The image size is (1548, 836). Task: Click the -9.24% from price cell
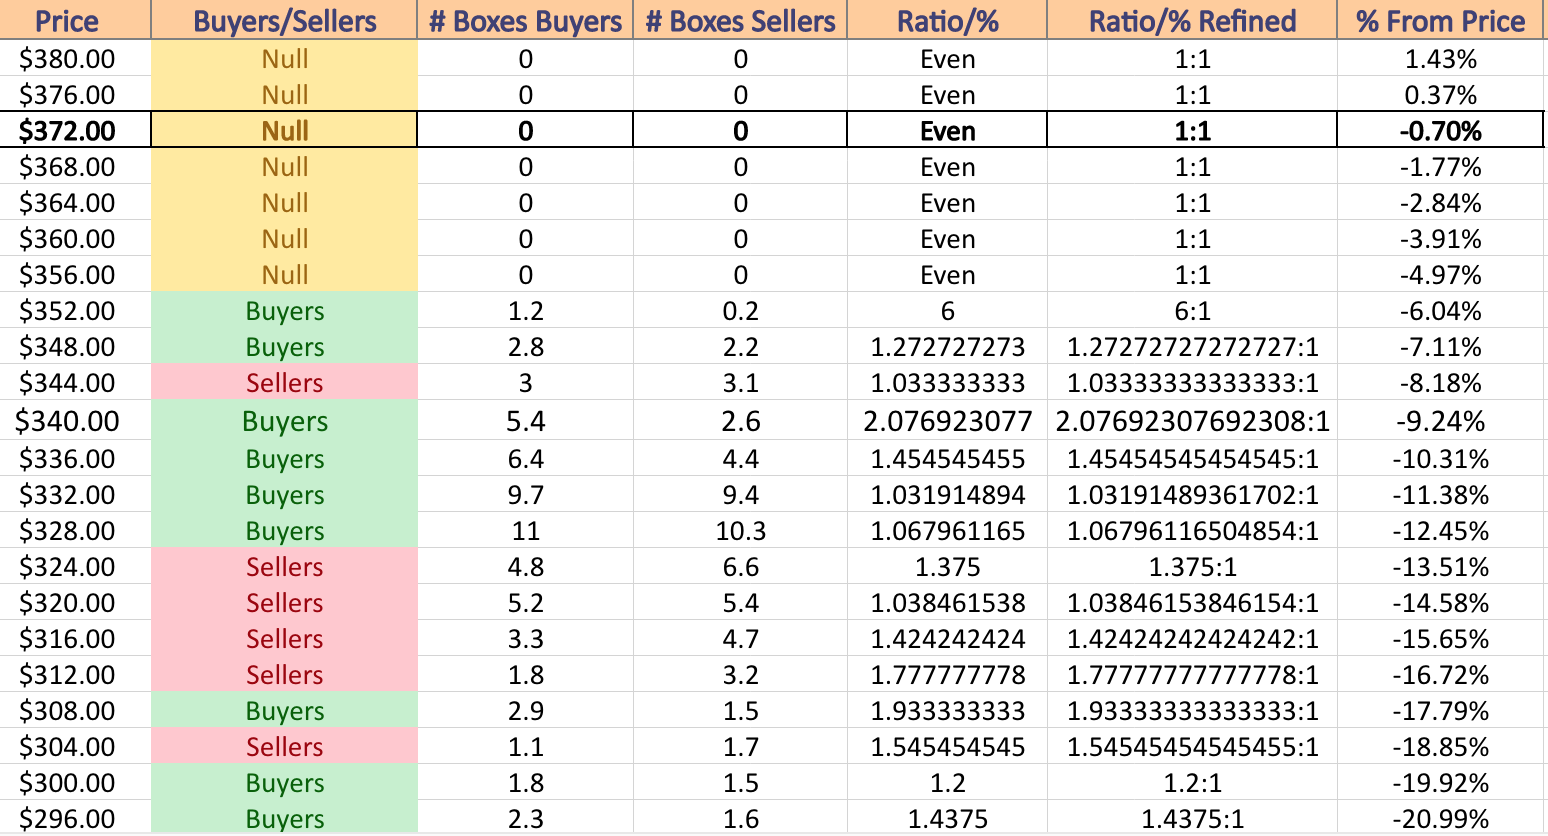(1441, 421)
